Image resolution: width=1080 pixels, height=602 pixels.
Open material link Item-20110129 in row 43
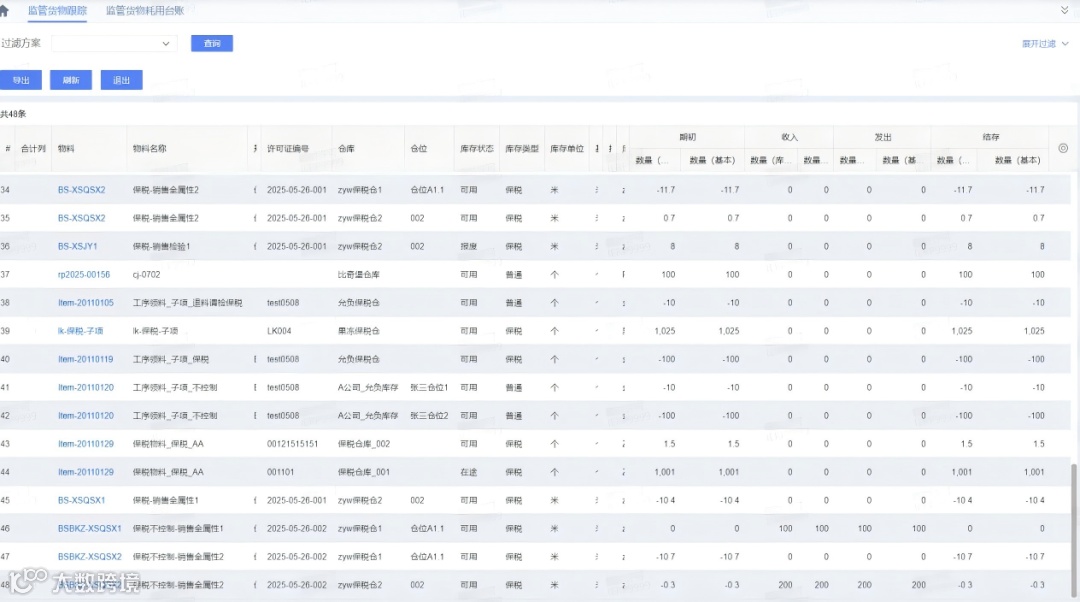85,444
